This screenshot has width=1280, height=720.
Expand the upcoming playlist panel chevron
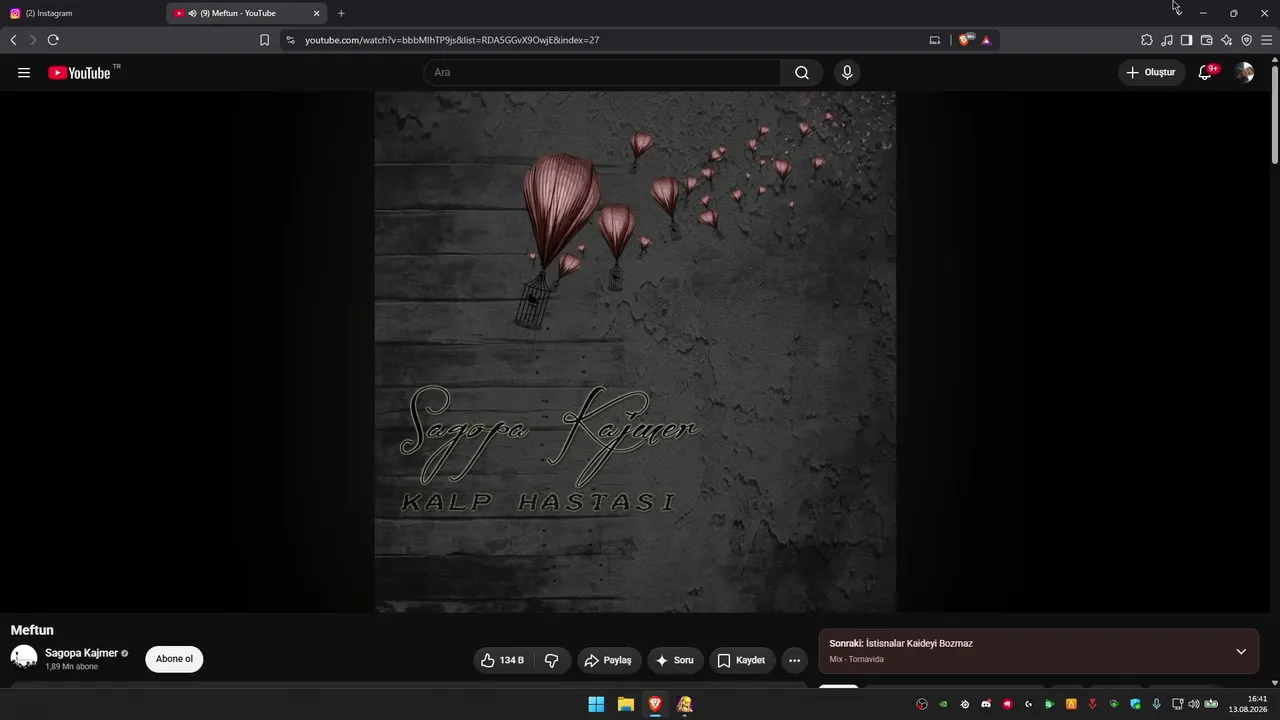tap(1241, 652)
